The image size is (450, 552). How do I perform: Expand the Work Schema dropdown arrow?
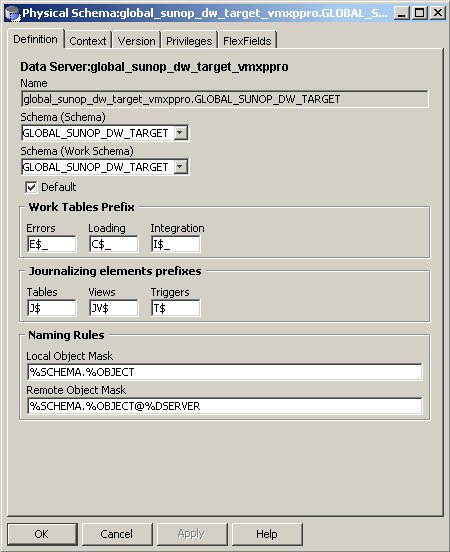(x=180, y=167)
